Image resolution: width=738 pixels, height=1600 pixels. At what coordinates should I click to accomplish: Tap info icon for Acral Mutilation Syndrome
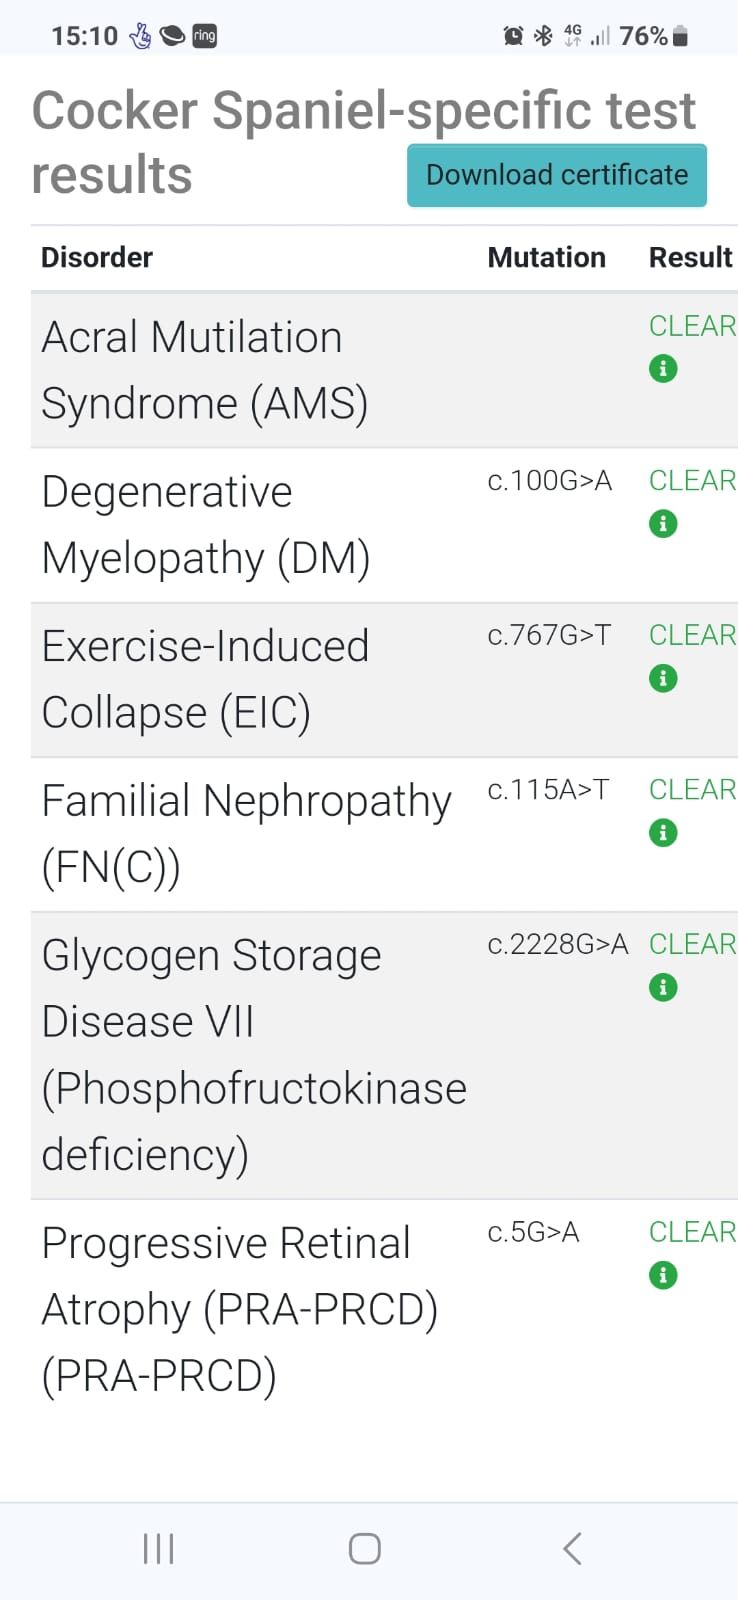pyautogui.click(x=663, y=369)
